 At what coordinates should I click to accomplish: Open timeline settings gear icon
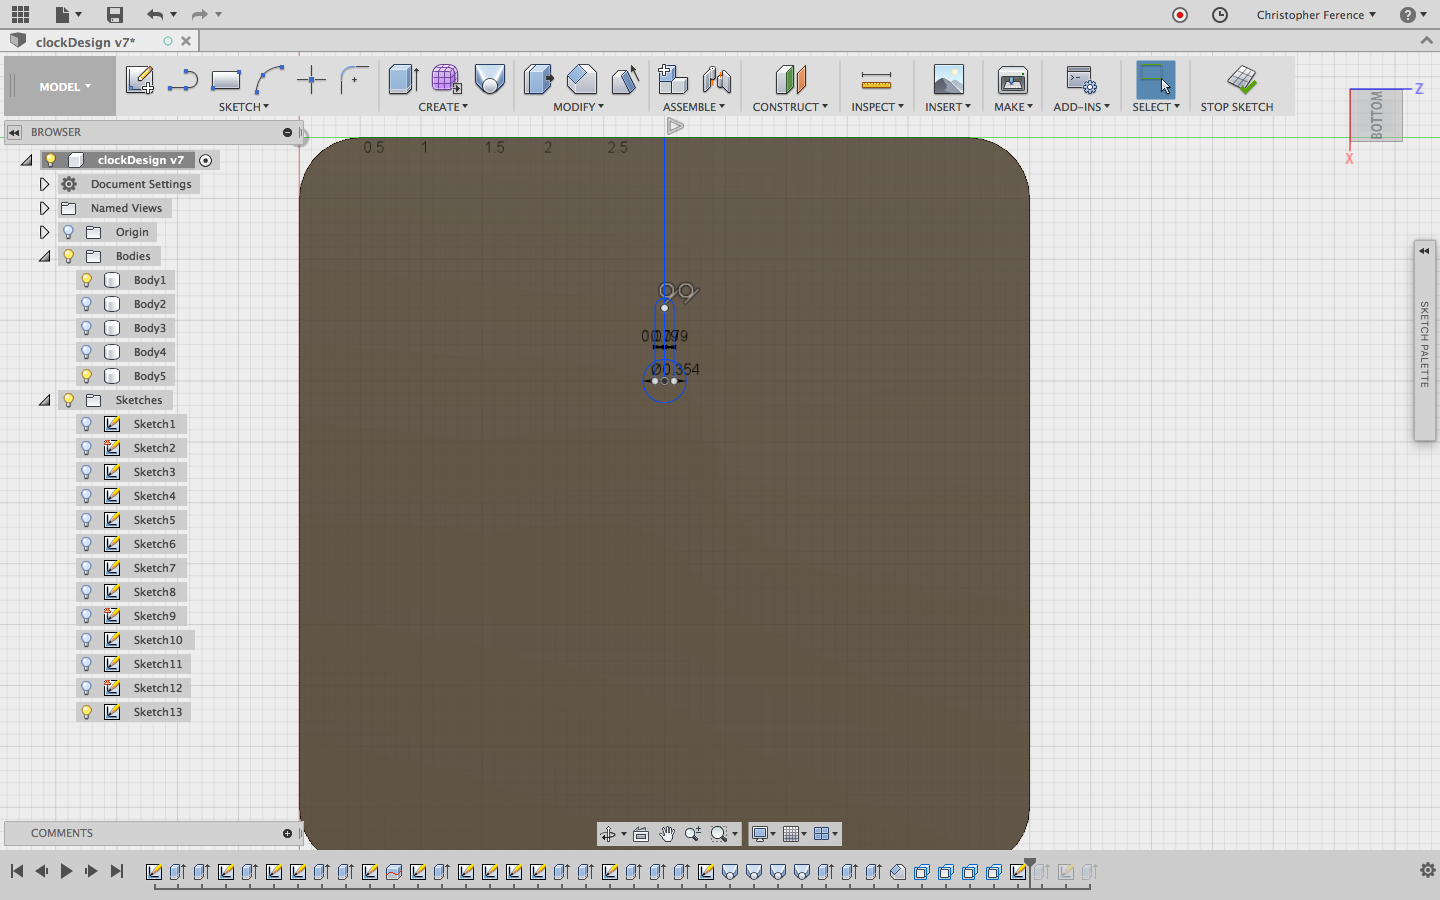(1427, 870)
